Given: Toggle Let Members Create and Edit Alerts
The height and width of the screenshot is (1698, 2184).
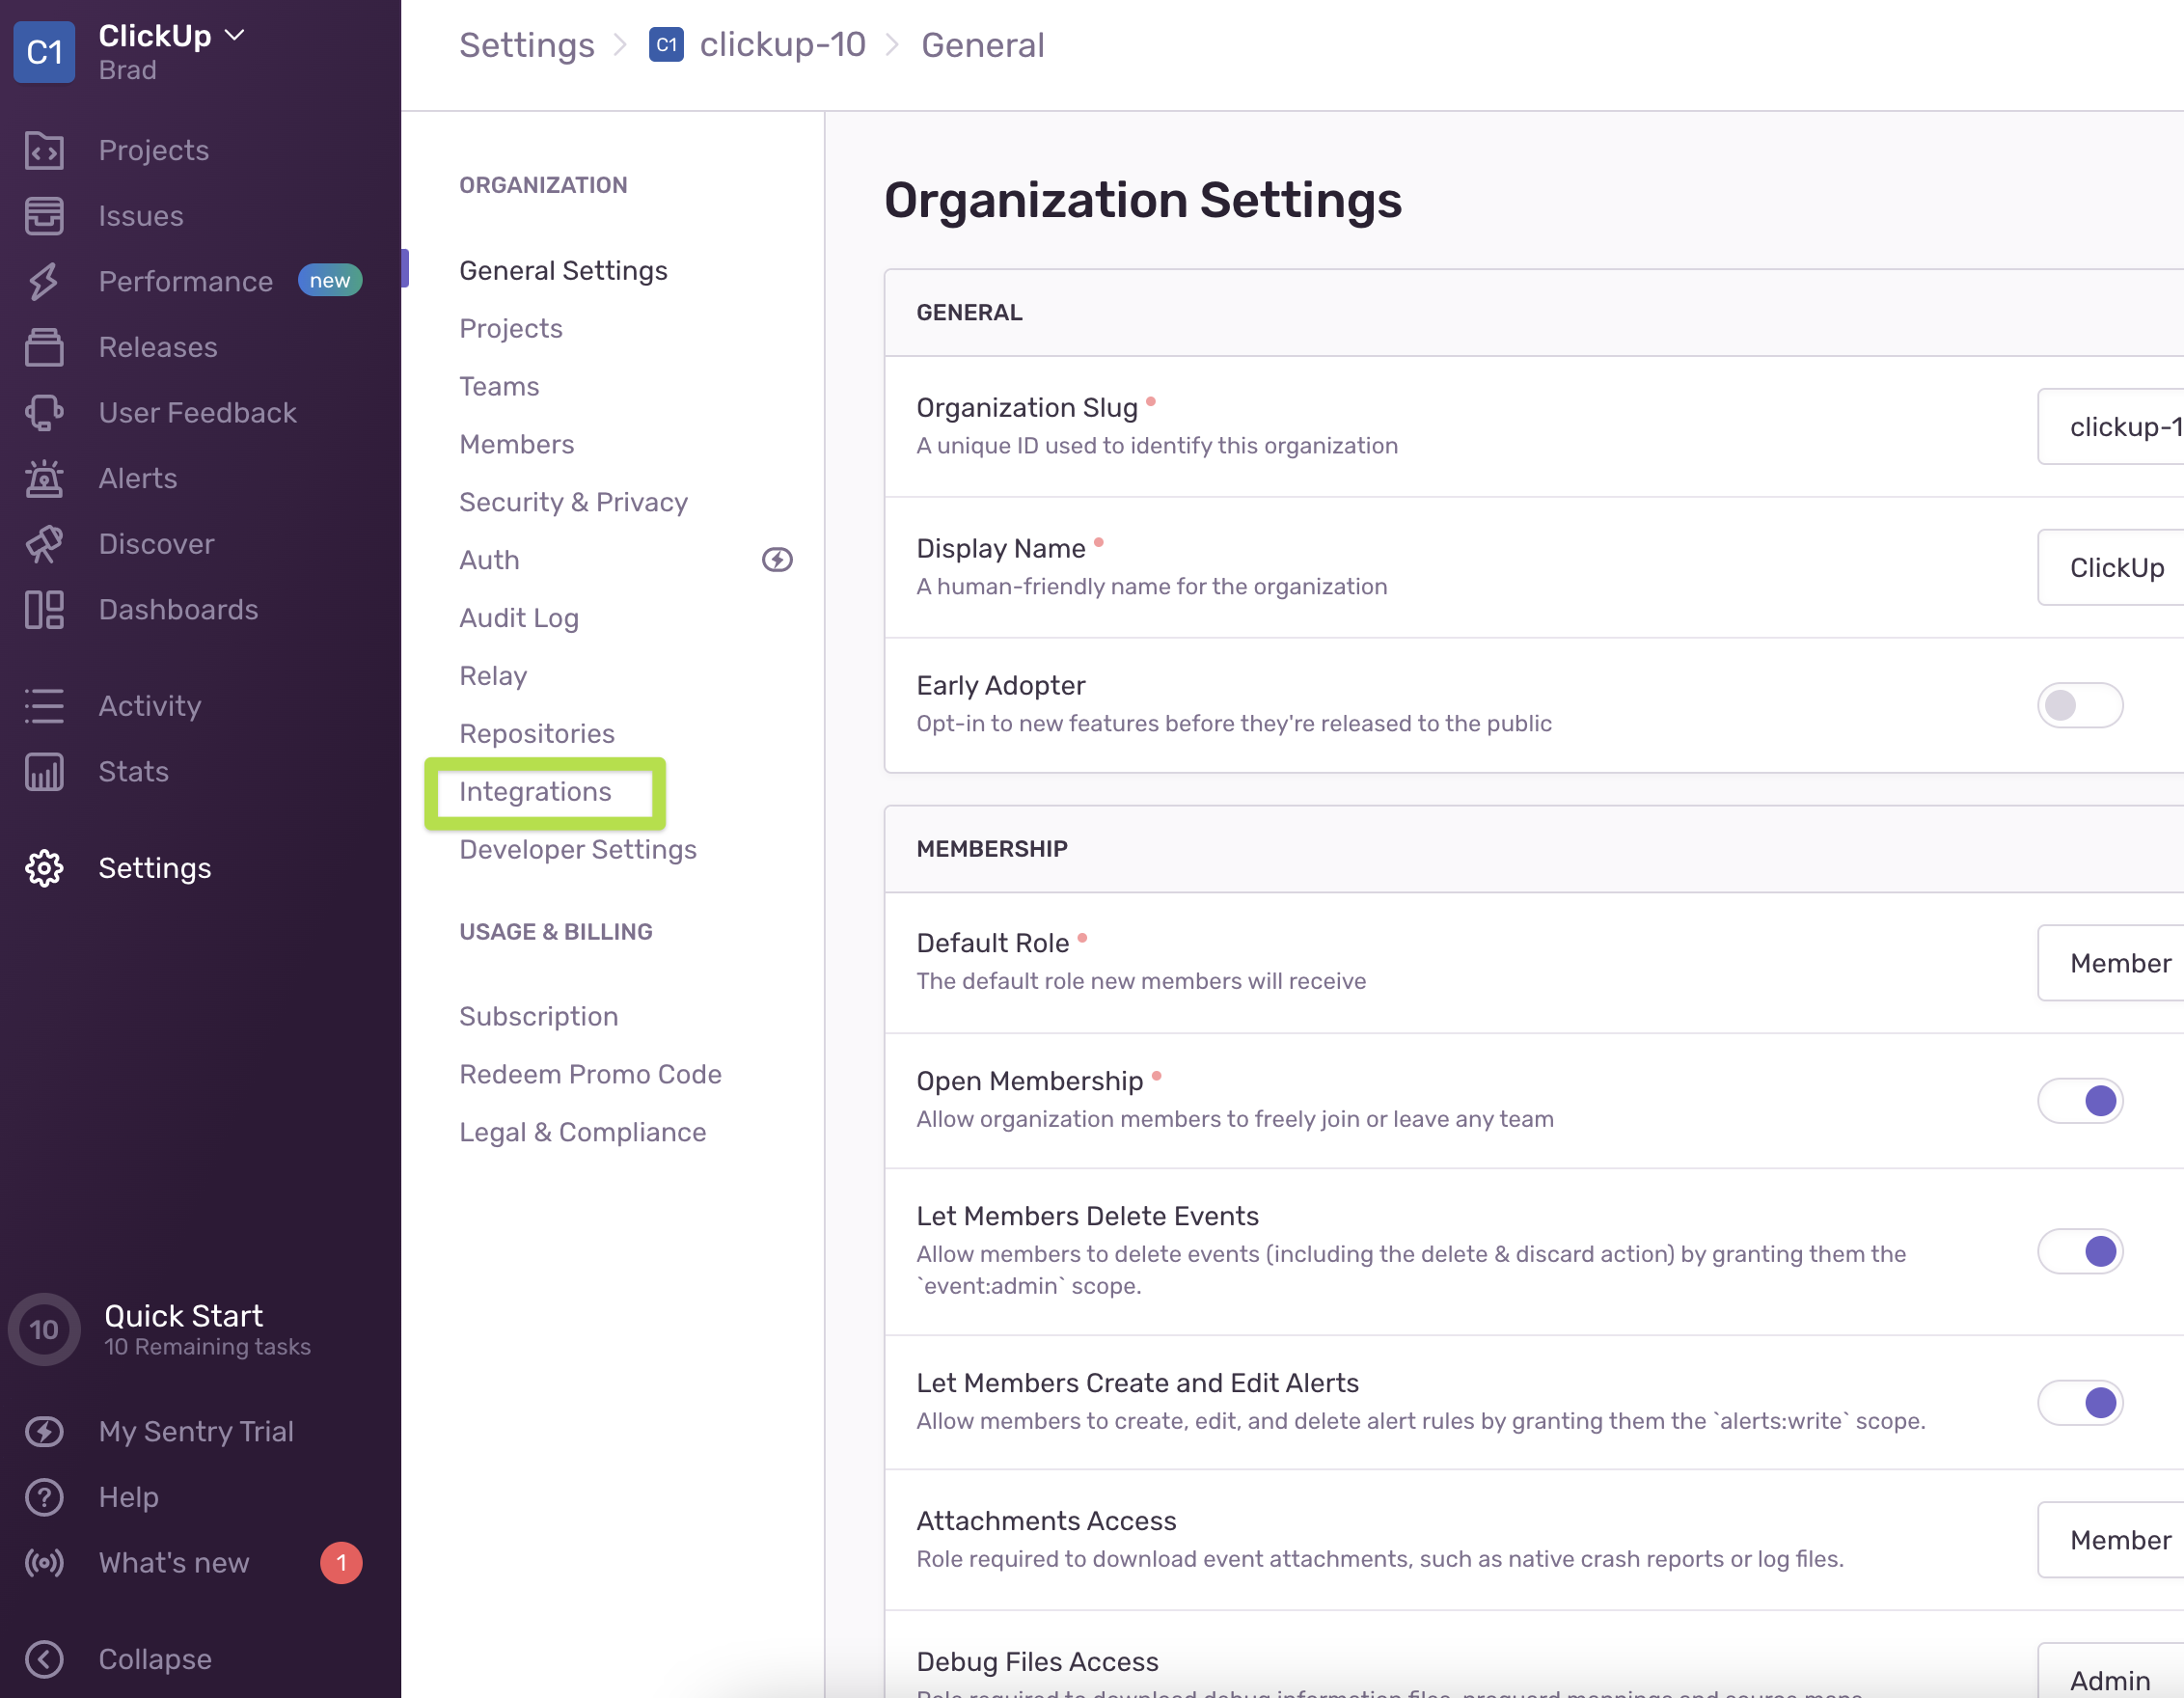Looking at the screenshot, I should coord(2079,1401).
